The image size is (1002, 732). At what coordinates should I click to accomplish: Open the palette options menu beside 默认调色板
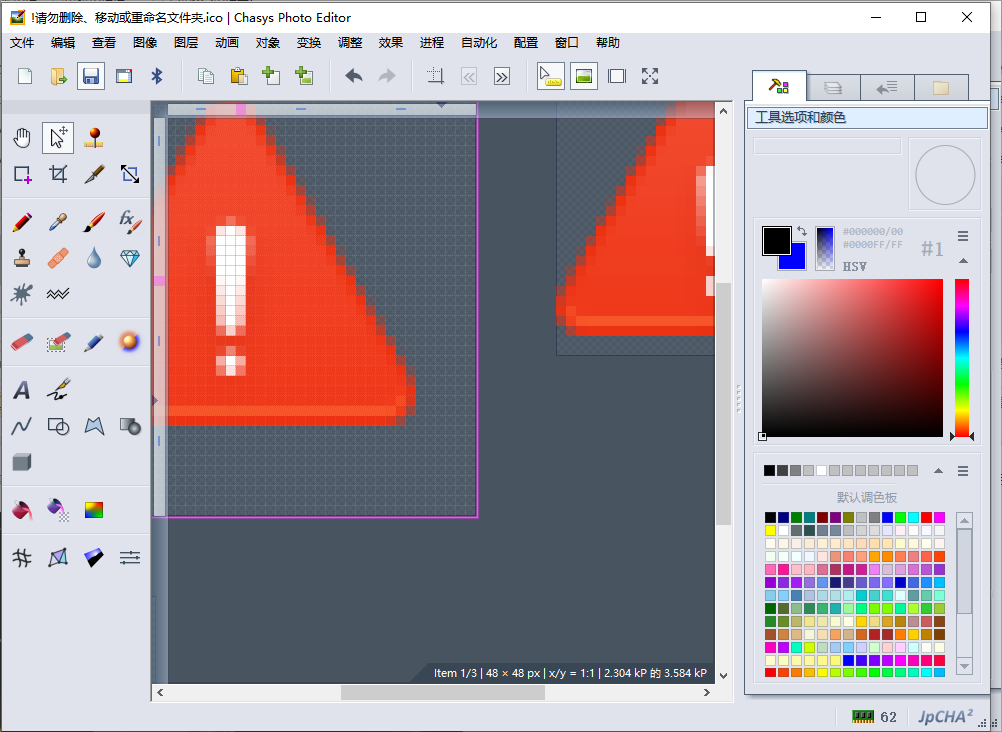pyautogui.click(x=962, y=470)
